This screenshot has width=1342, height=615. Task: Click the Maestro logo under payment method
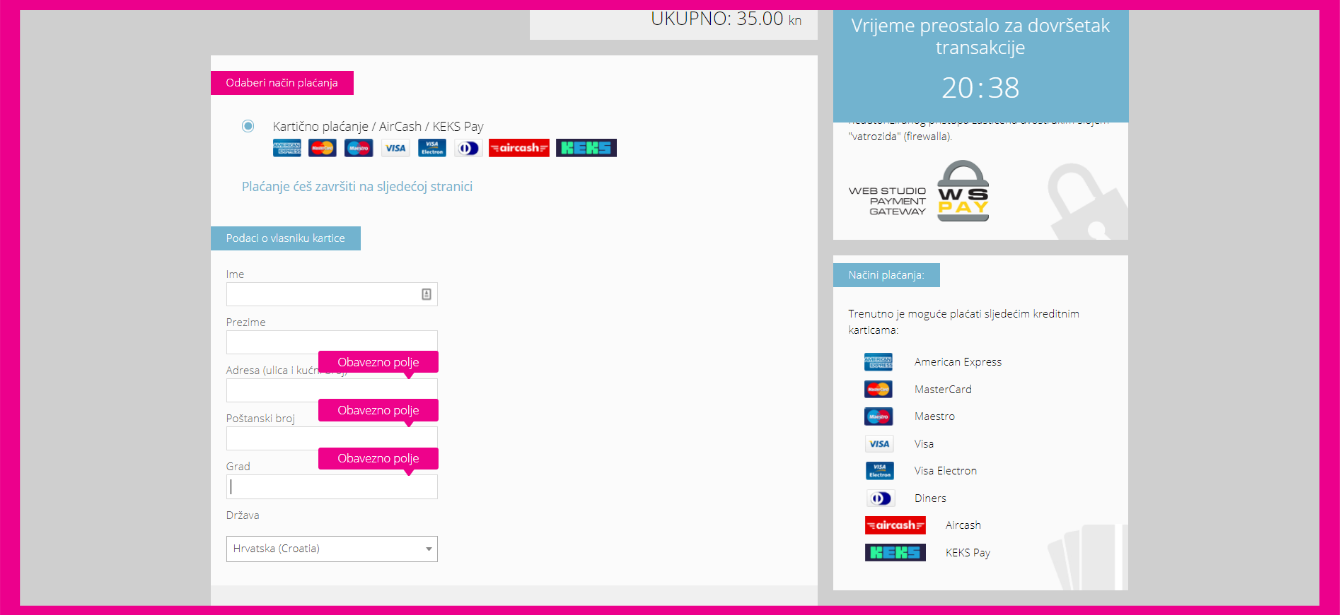point(358,148)
